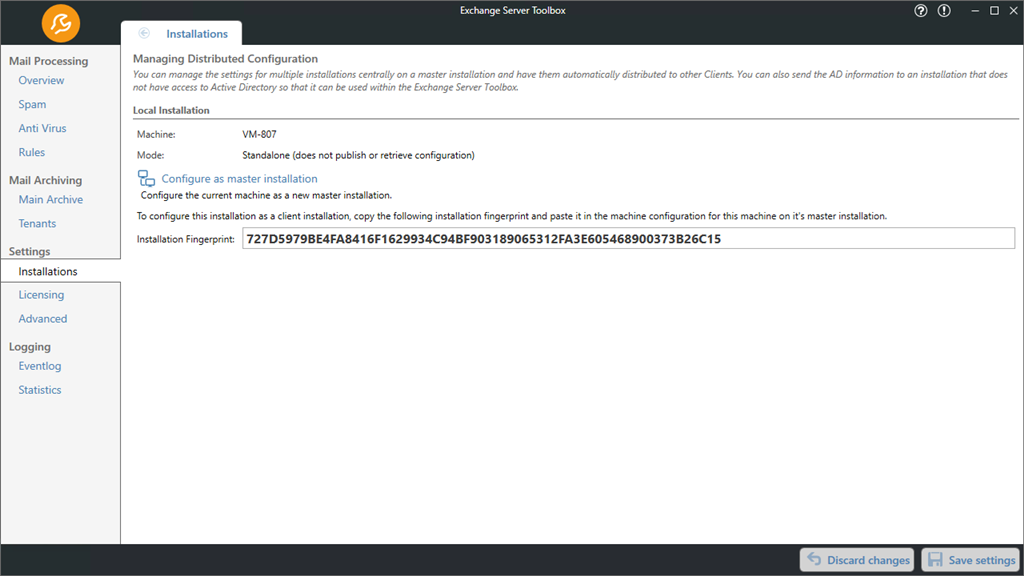The image size is (1024, 576).
Task: Click Discard changes button
Action: pos(857,560)
